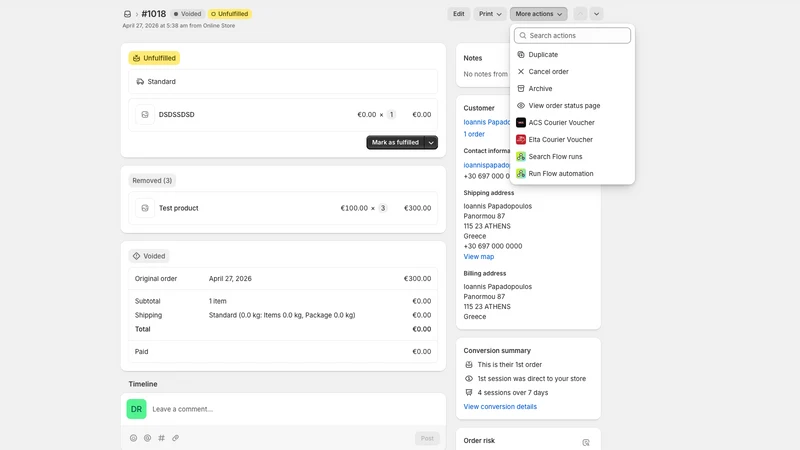This screenshot has height=450, width=800.
Task: Click the order number #1018
Action: (154, 14)
